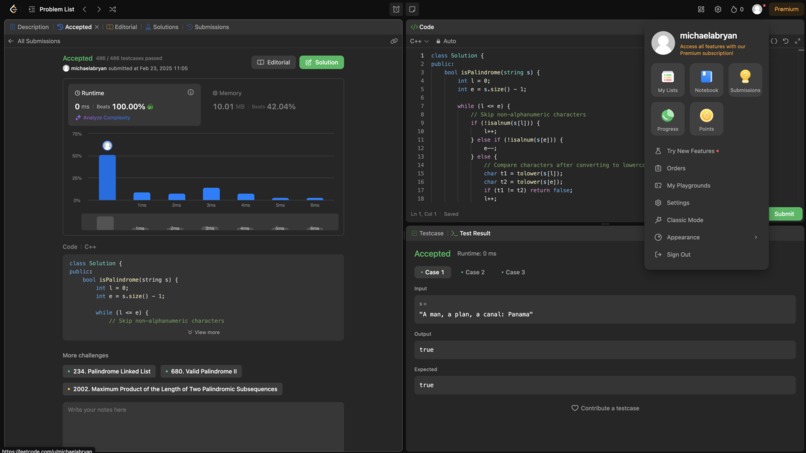Expand the Appearance submenu
The width and height of the screenshot is (806, 453).
pos(706,237)
